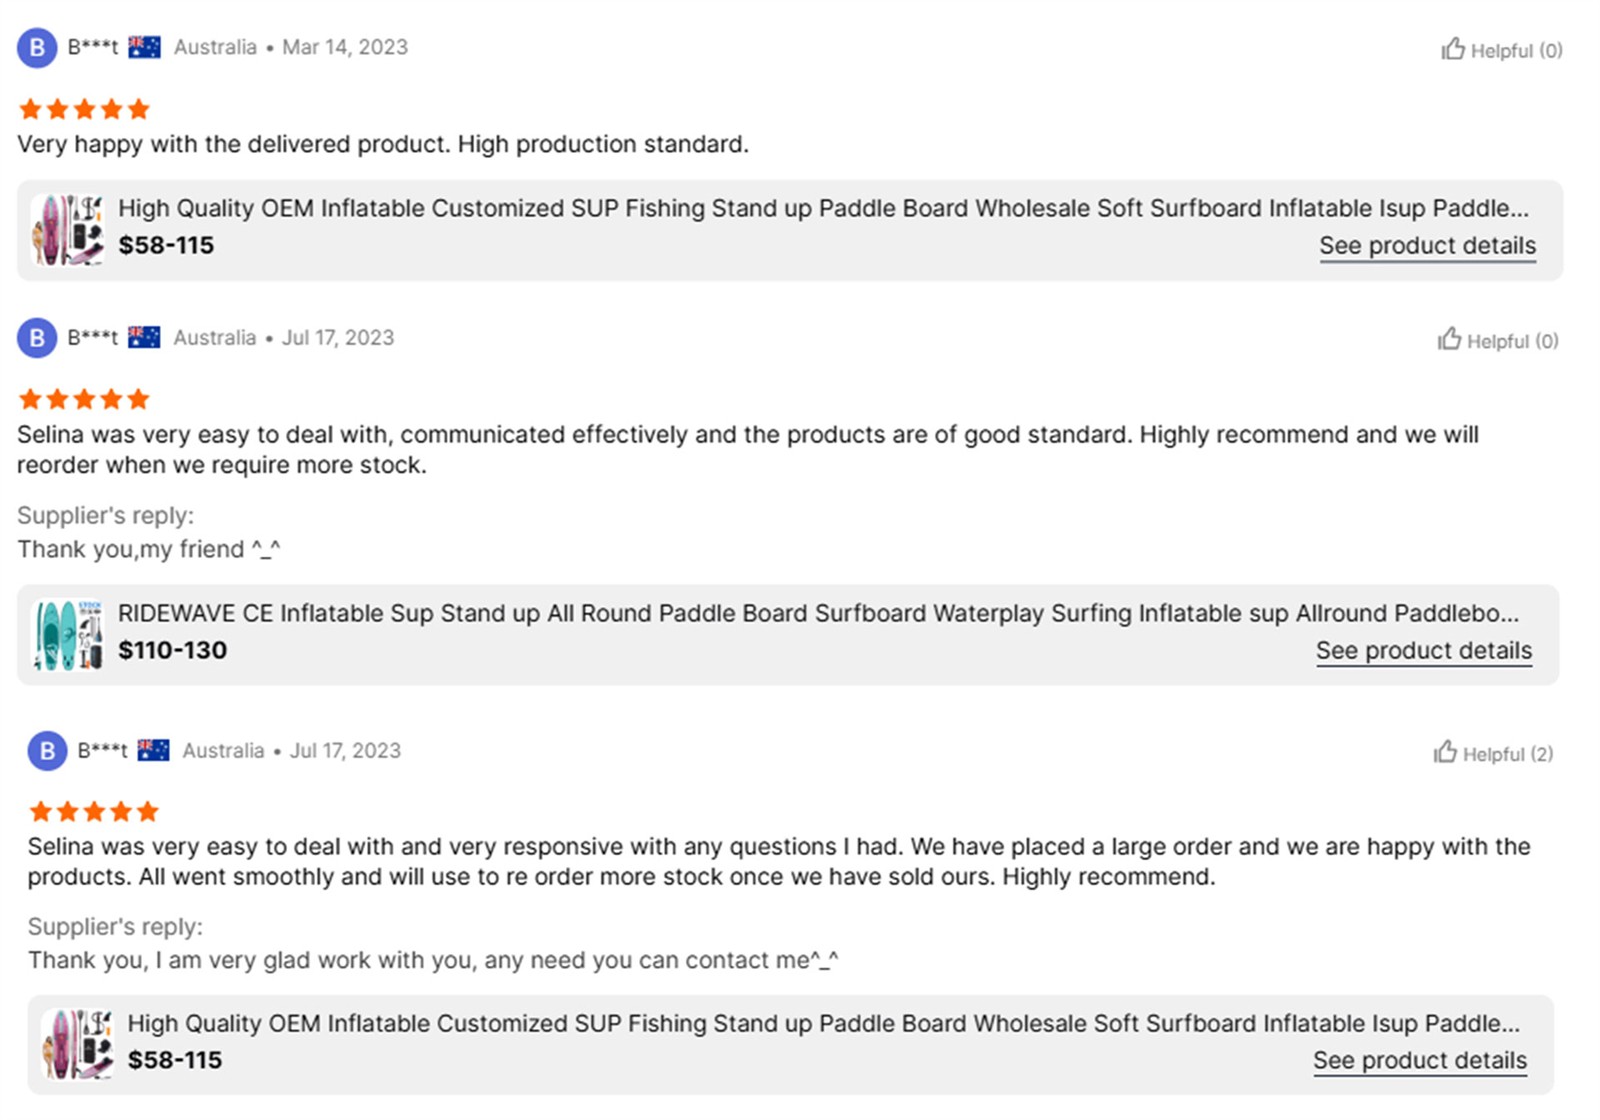This screenshot has width=1600, height=1120.
Task: Mark the first Jul 17 review as helpful
Action: click(x=1449, y=339)
